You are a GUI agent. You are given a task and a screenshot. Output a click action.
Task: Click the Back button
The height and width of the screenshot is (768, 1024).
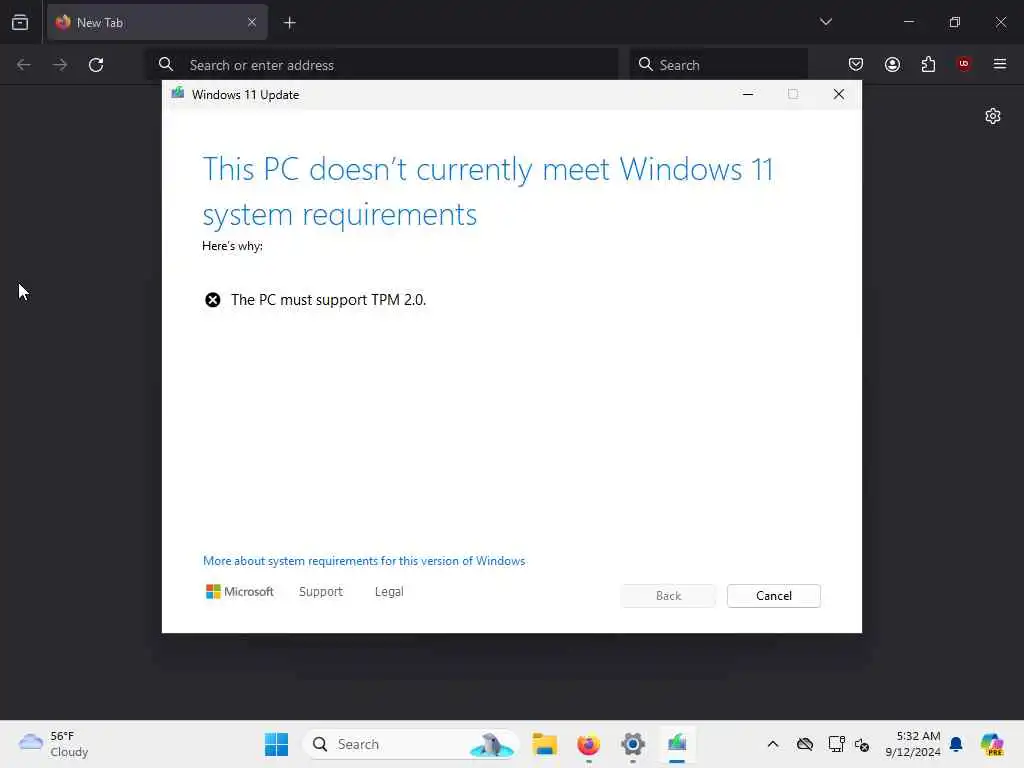point(668,596)
